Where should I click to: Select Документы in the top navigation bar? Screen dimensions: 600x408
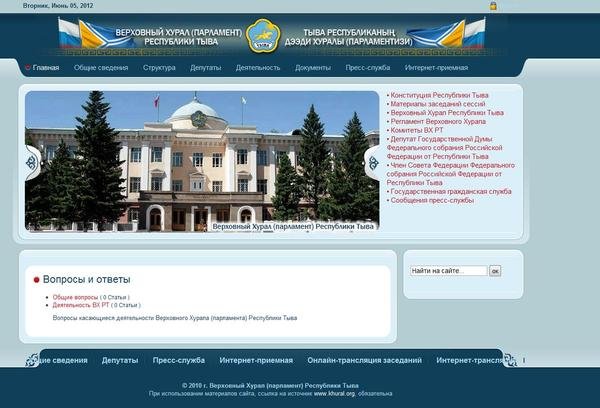tap(313, 68)
